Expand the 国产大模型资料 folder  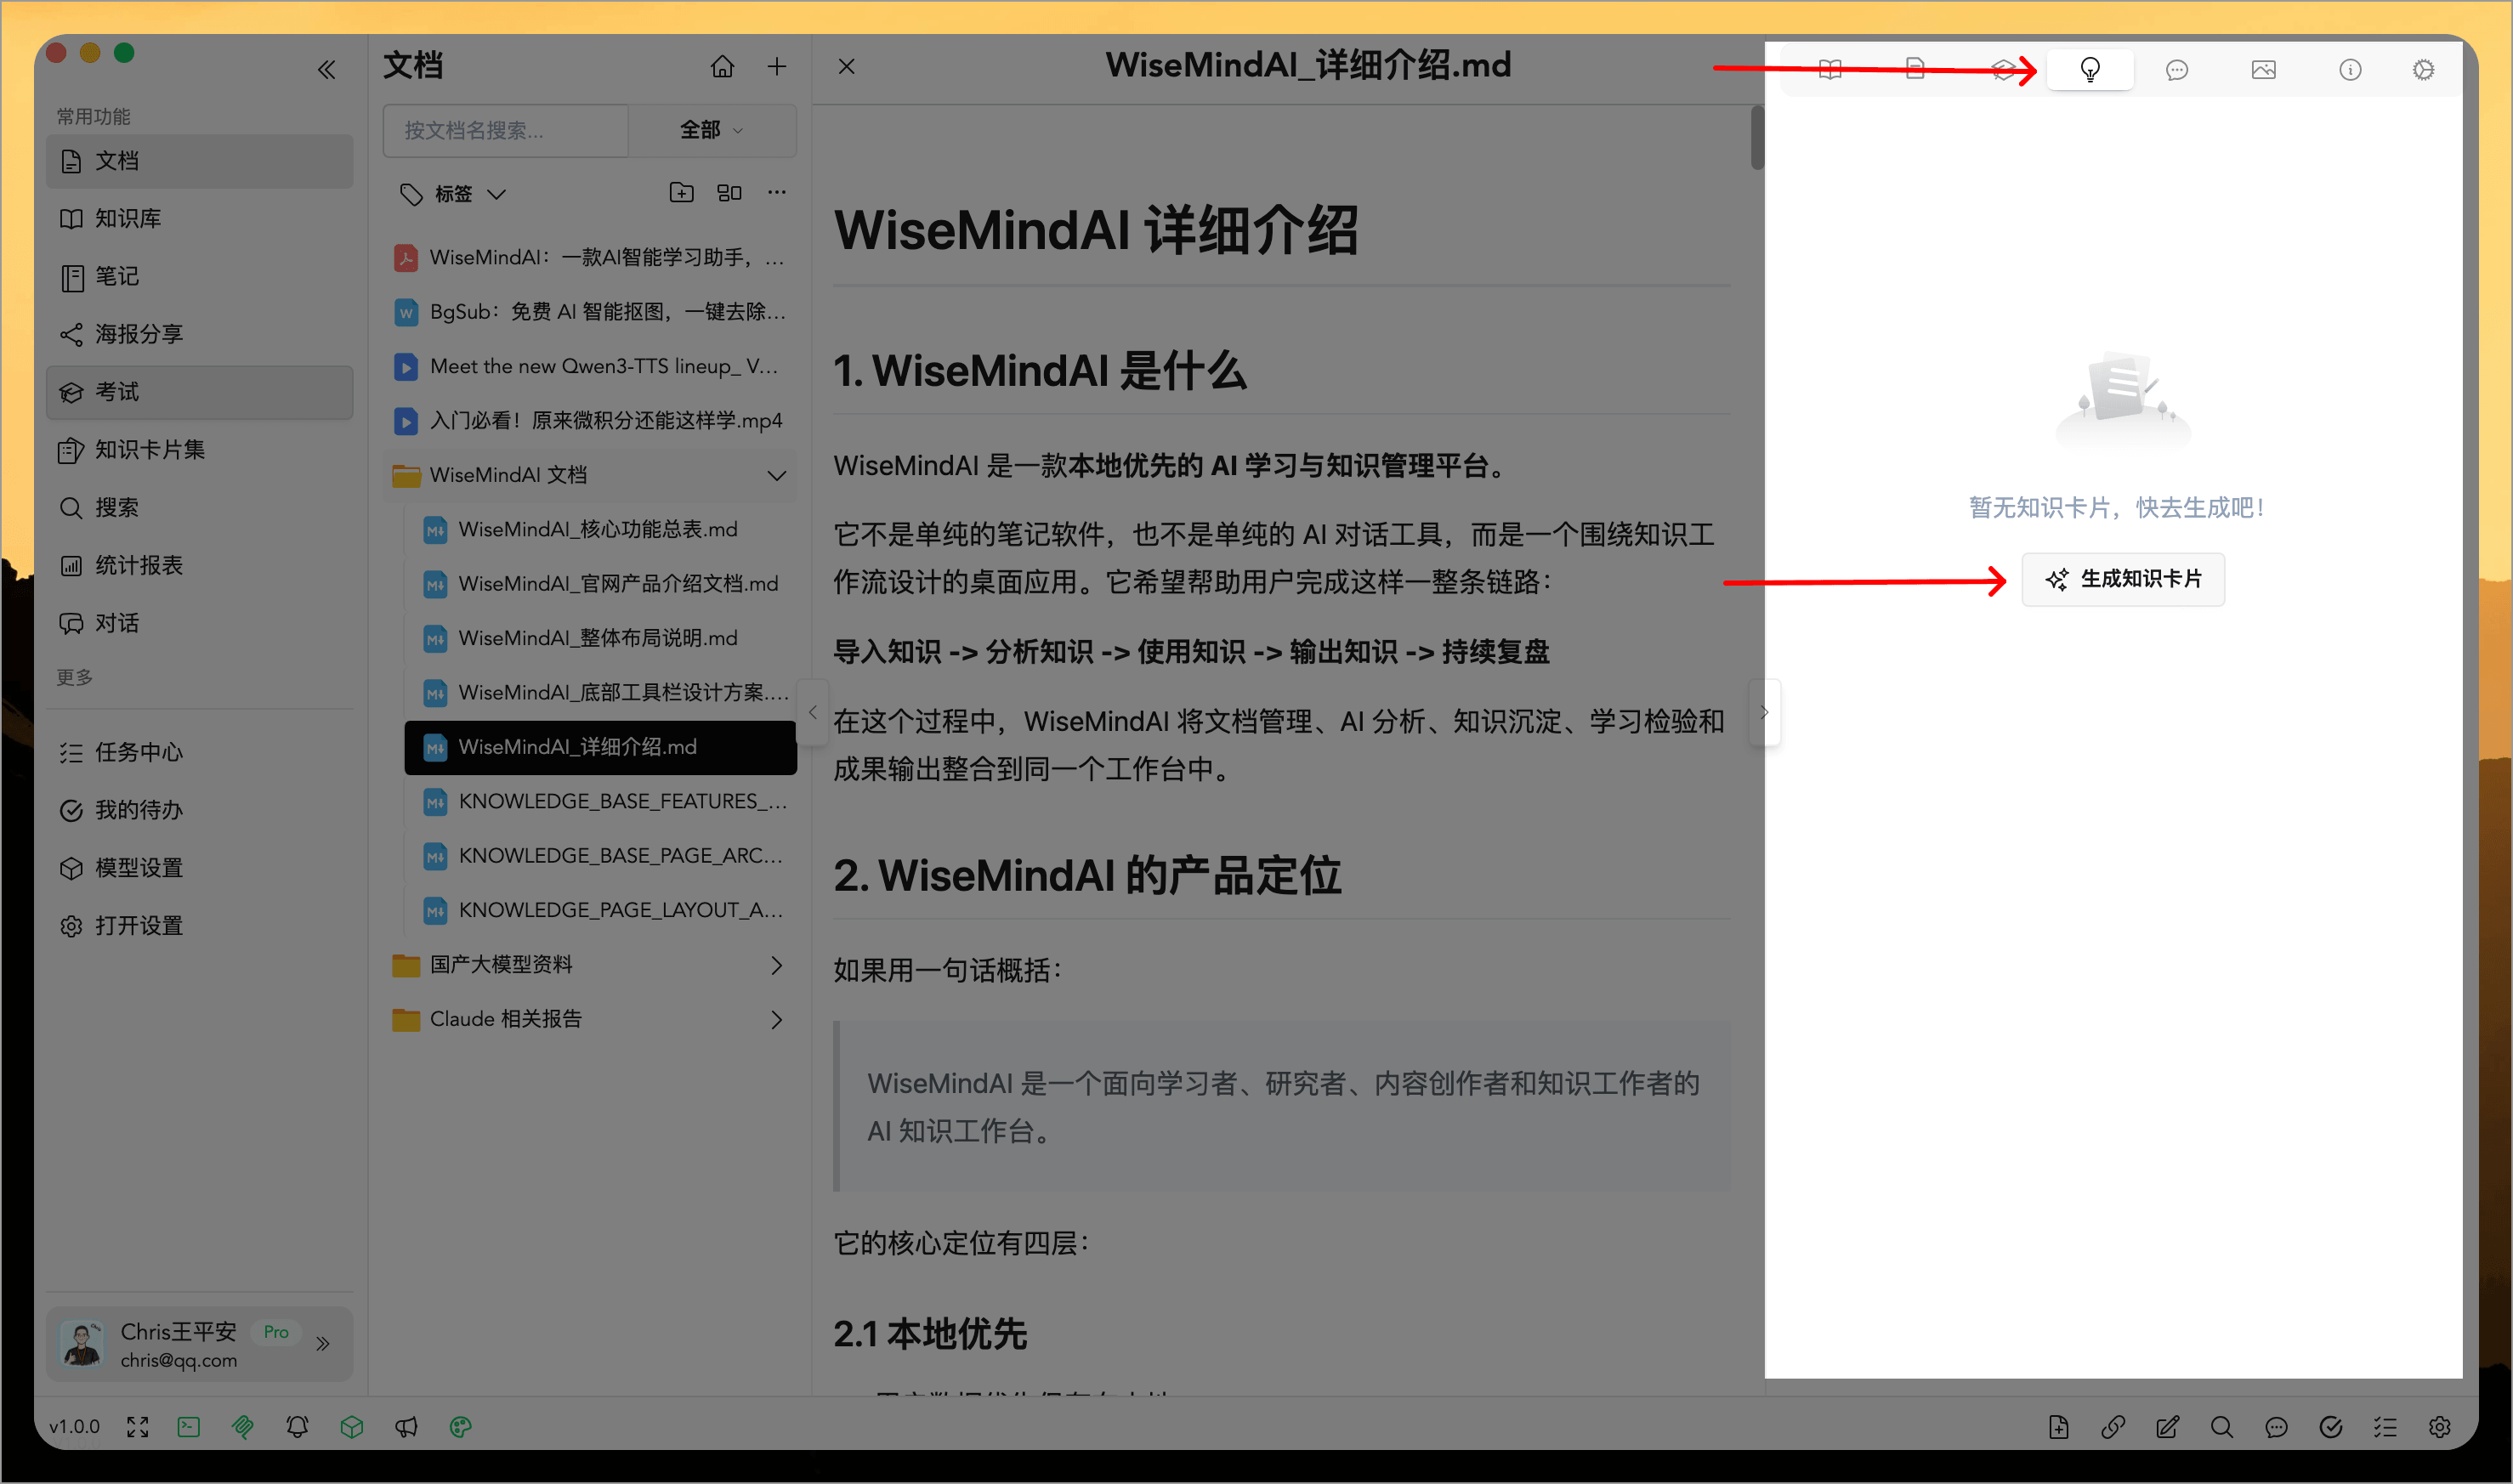coord(776,964)
